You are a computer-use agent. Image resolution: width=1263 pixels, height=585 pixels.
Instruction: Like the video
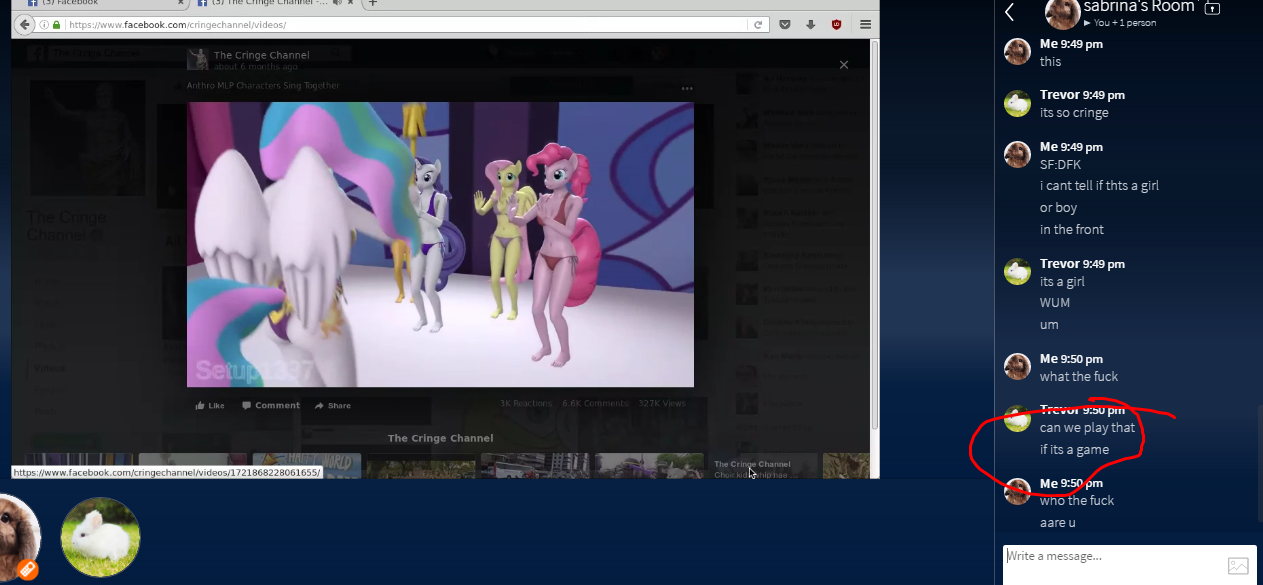[210, 405]
